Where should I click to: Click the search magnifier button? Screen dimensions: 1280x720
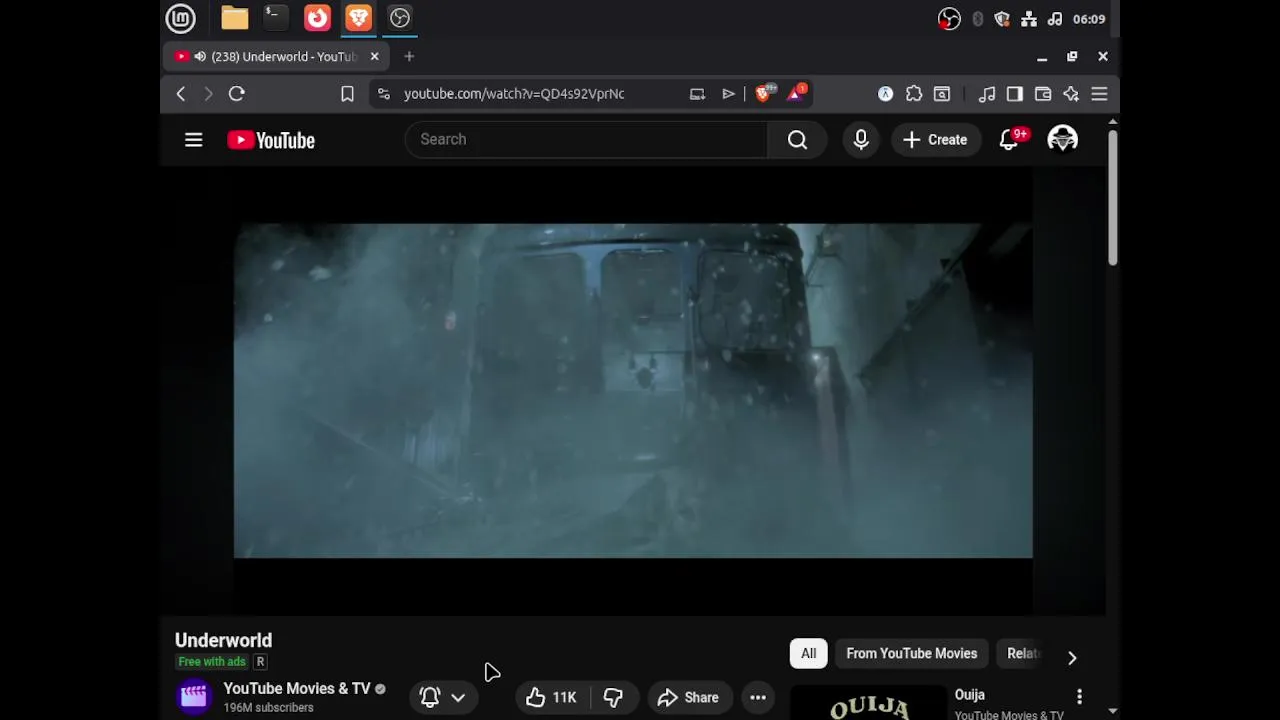point(797,140)
